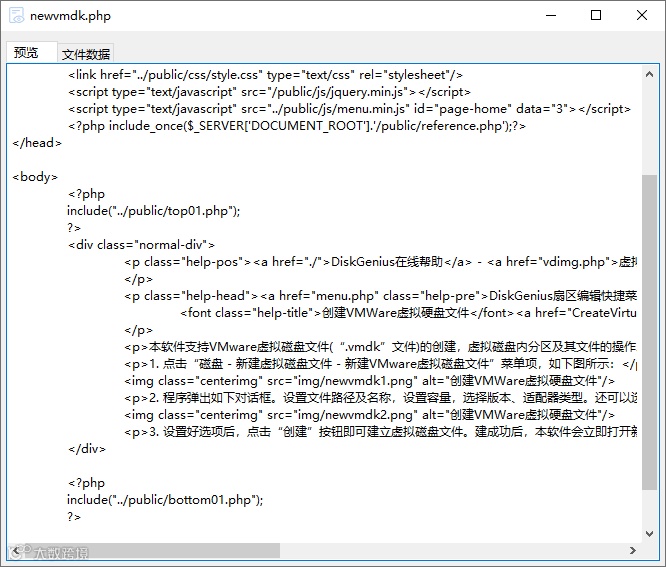Click the <body> tag line
Screen dimensions: 666x567
tap(35, 177)
